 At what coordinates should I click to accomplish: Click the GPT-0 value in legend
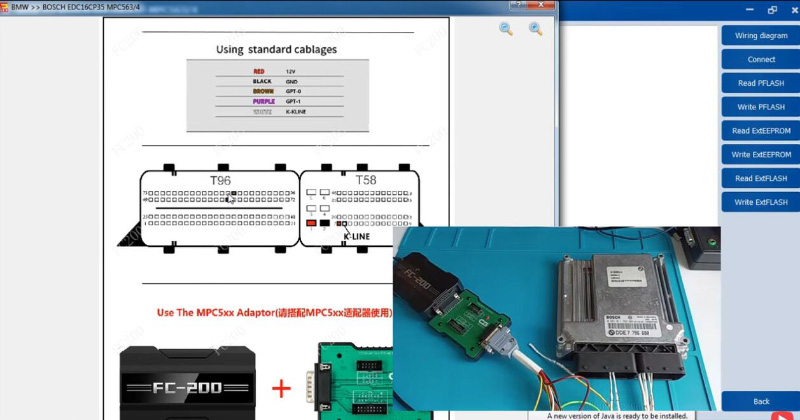point(293,91)
